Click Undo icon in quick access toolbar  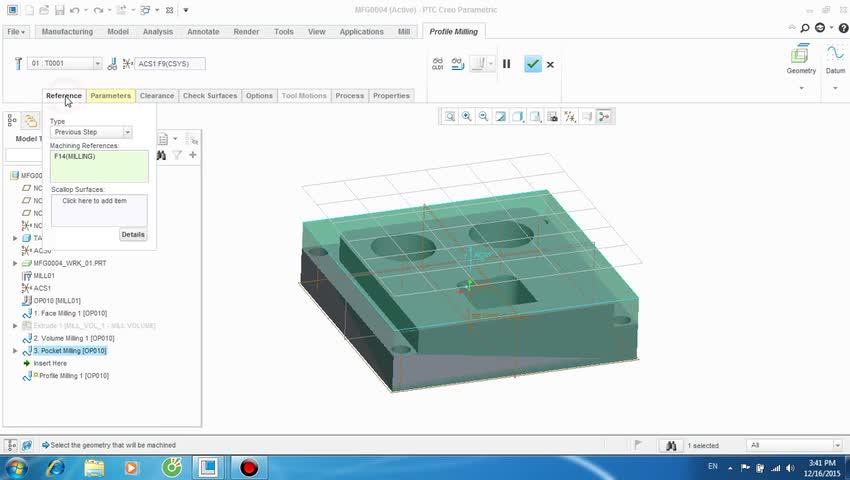click(75, 10)
